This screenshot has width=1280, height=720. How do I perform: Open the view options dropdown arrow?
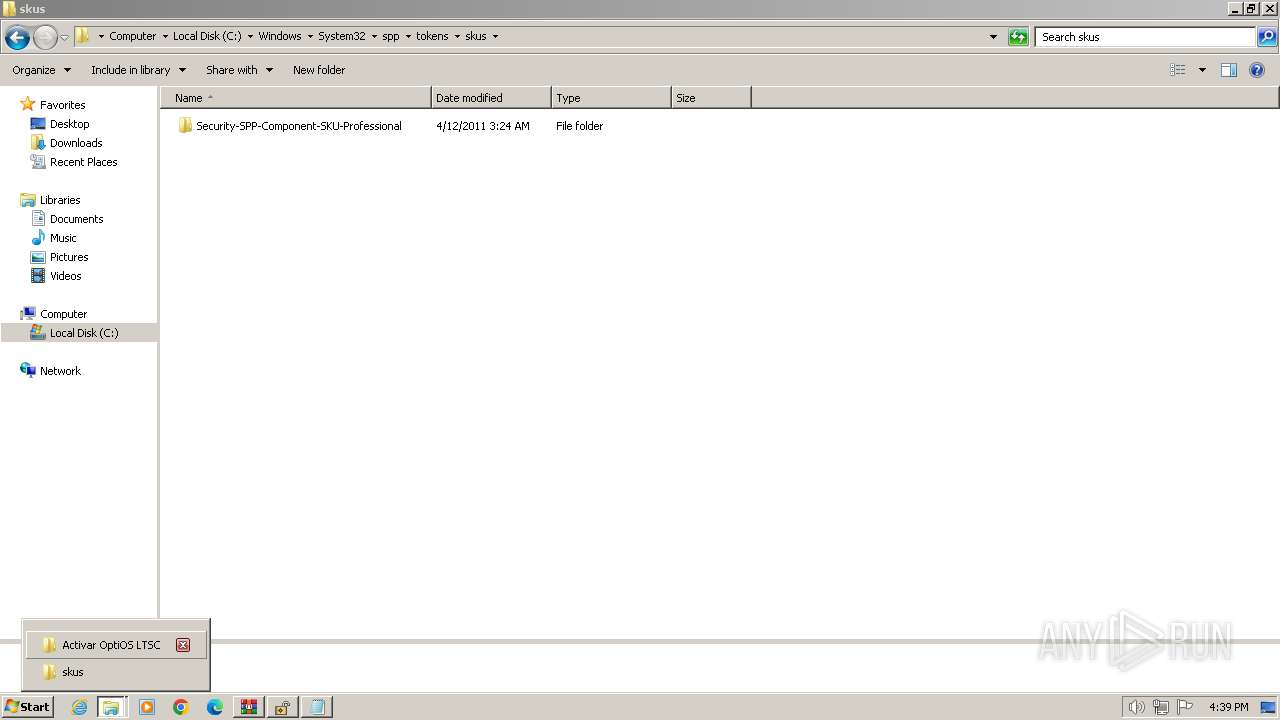(x=1202, y=70)
